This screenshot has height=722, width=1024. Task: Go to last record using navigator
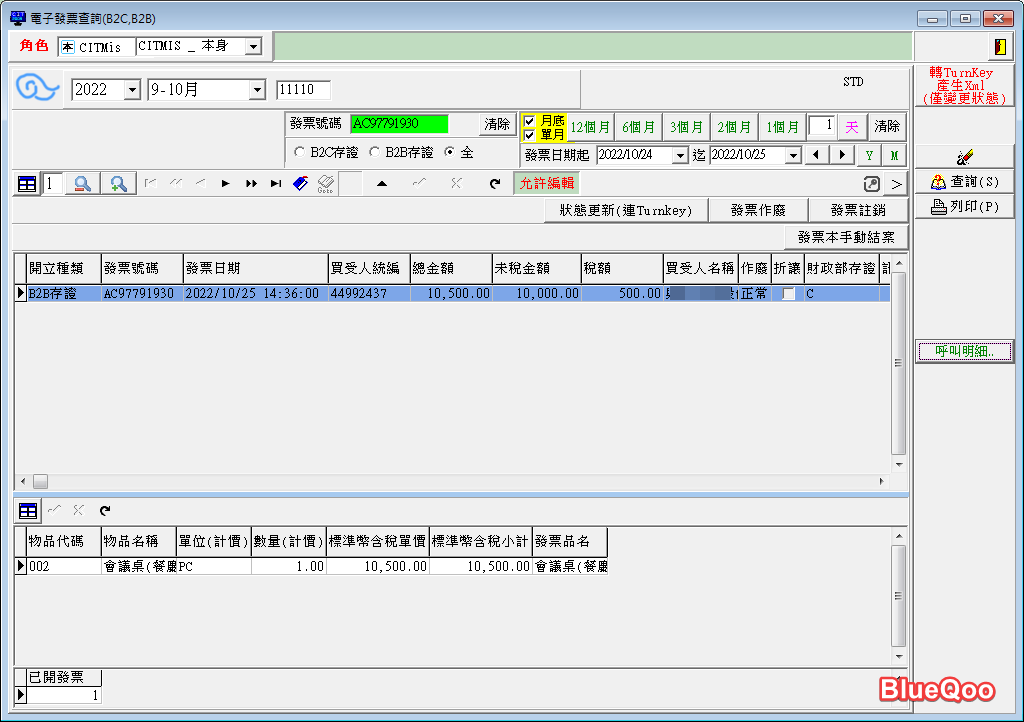(276, 183)
